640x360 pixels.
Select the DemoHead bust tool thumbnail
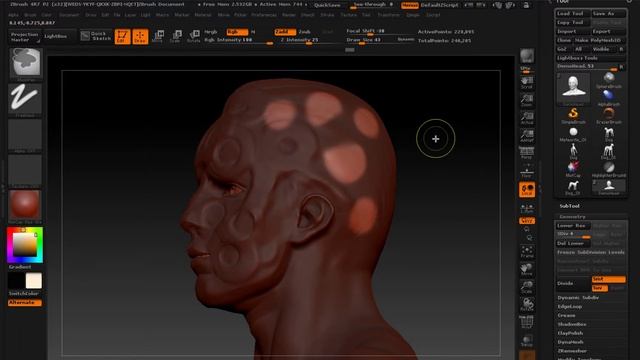pyautogui.click(x=573, y=88)
